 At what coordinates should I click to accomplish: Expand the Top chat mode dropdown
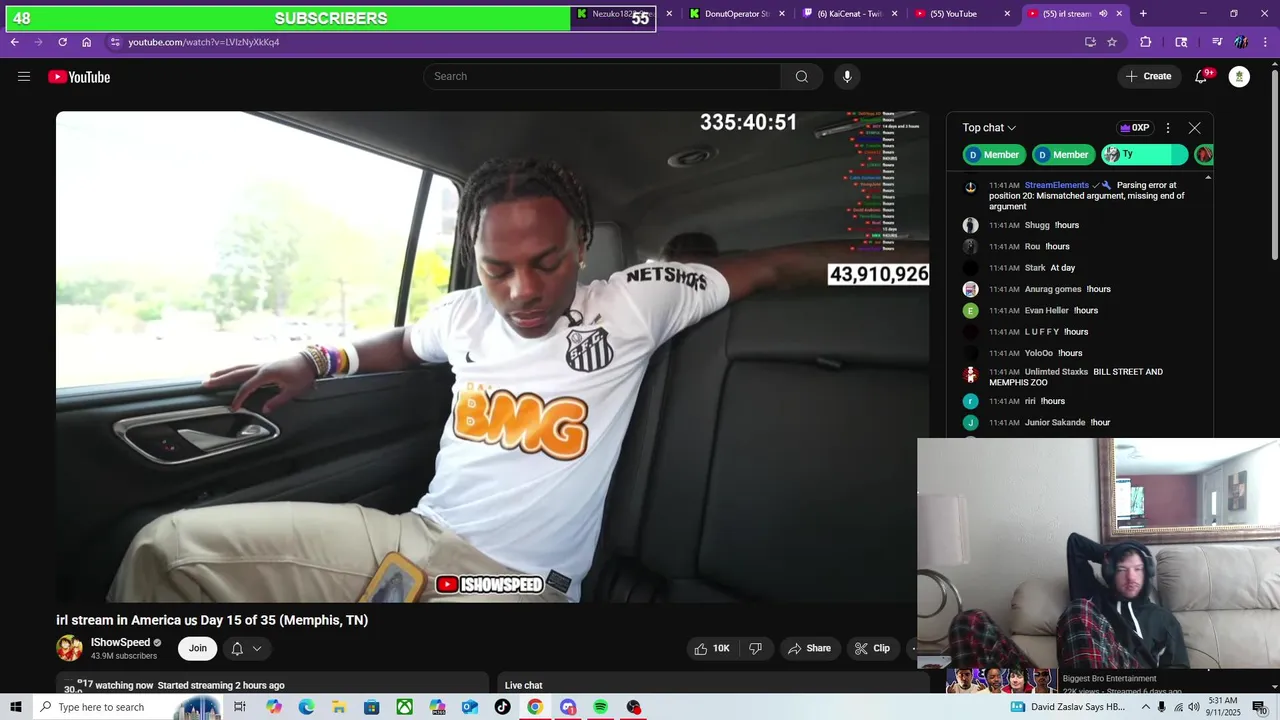tap(989, 128)
